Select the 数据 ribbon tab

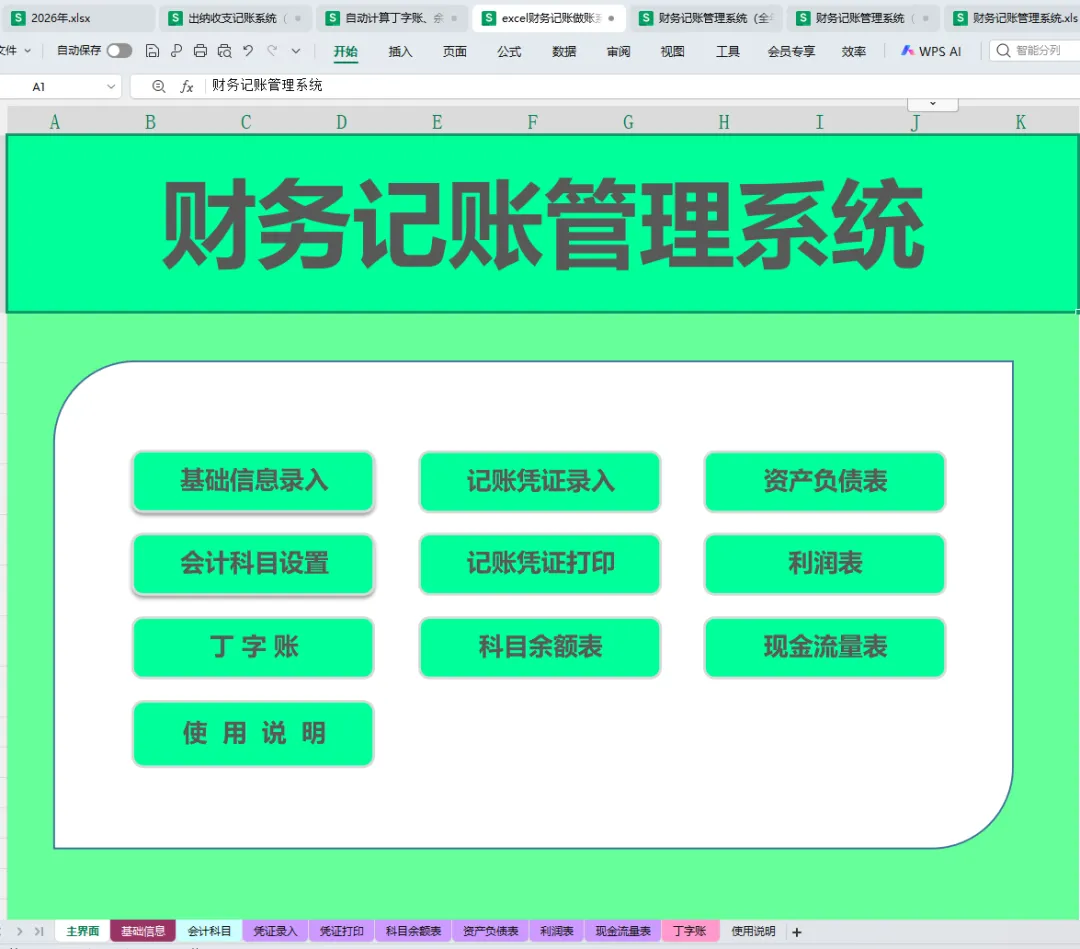click(x=564, y=52)
